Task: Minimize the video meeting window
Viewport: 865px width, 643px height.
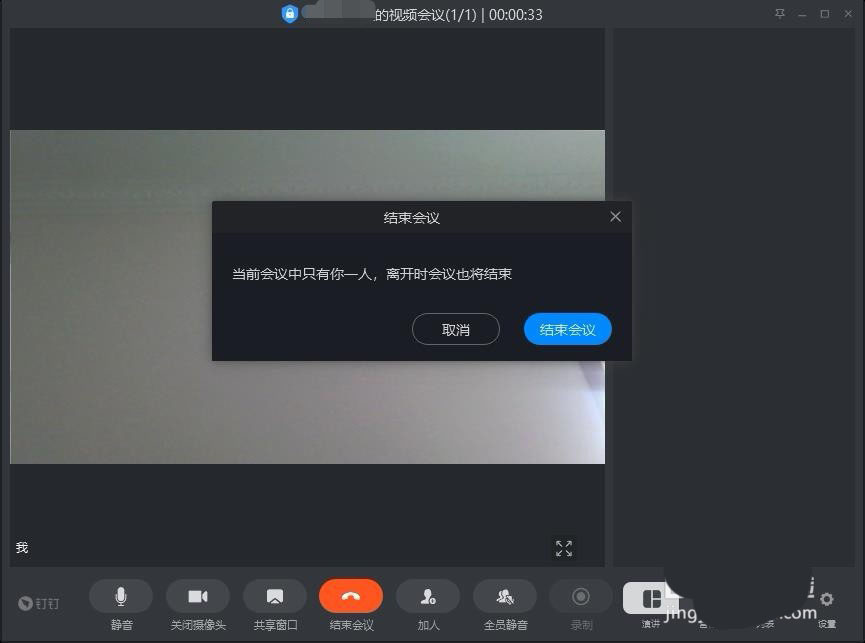Action: 802,14
